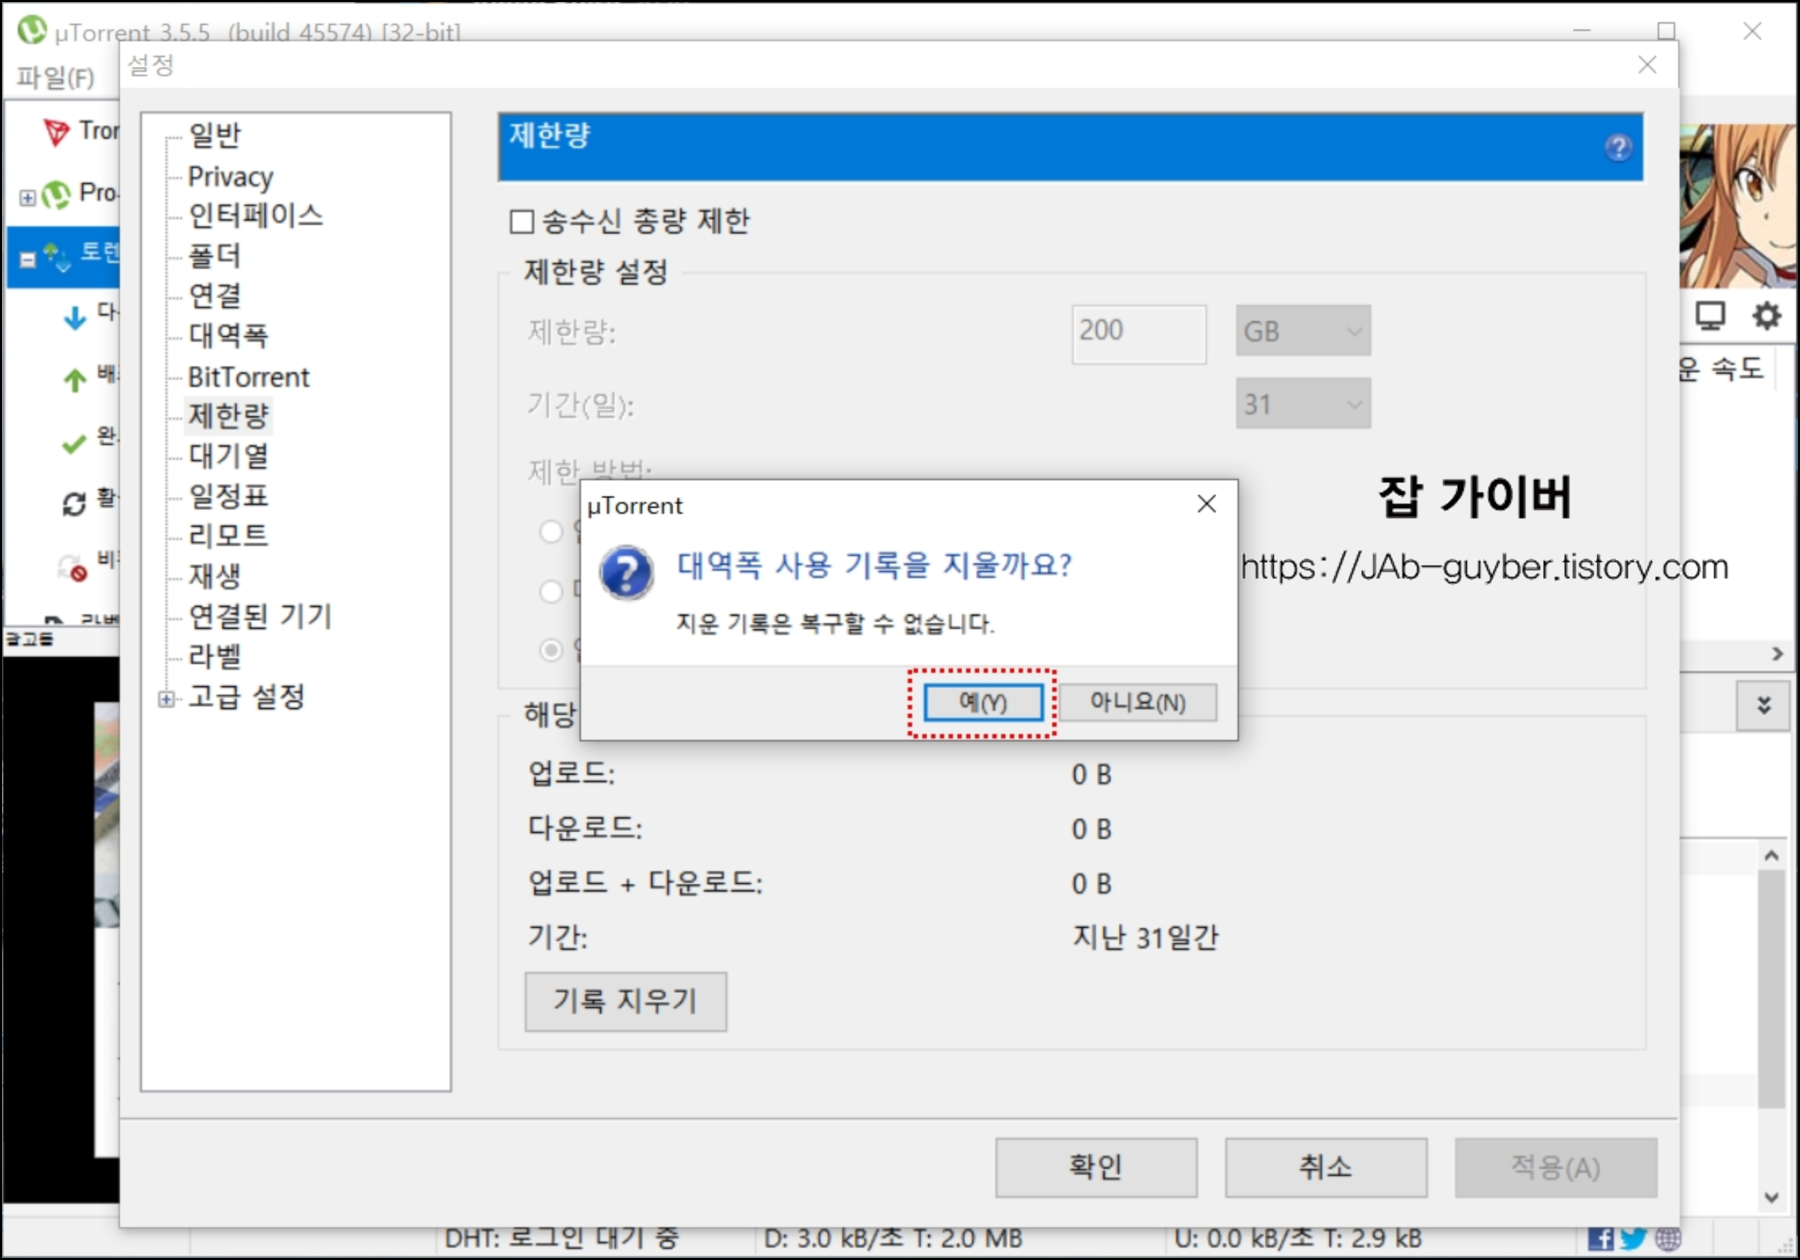Viewport: 1800px width, 1260px height.
Task: Click the torrents up-down arrows sidebar icon
Action: coord(56,257)
